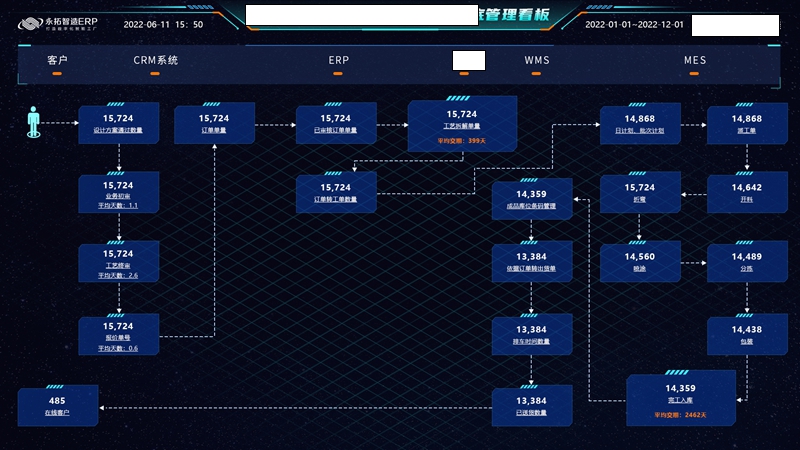Click the orange marker beneath ERP
Image resolution: width=800 pixels, height=450 pixels.
[339, 73]
